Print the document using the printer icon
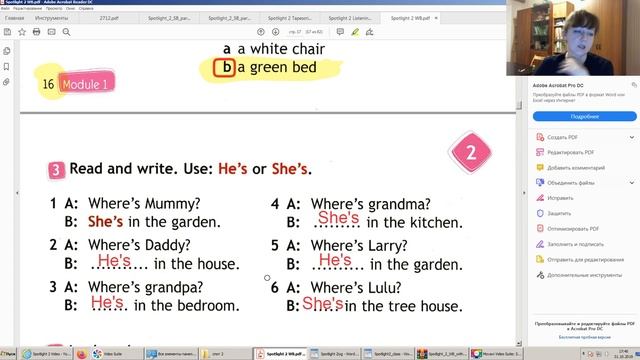 pyautogui.click(x=37, y=32)
